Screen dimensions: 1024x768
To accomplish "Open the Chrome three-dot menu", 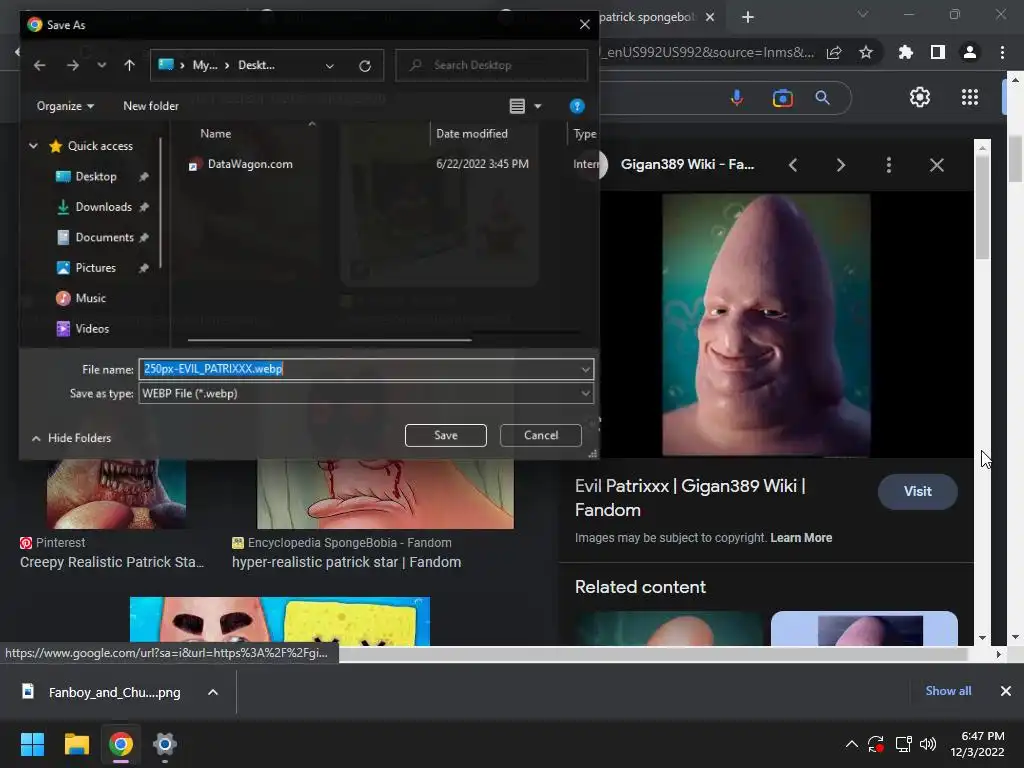I will pyautogui.click(x=1002, y=52).
